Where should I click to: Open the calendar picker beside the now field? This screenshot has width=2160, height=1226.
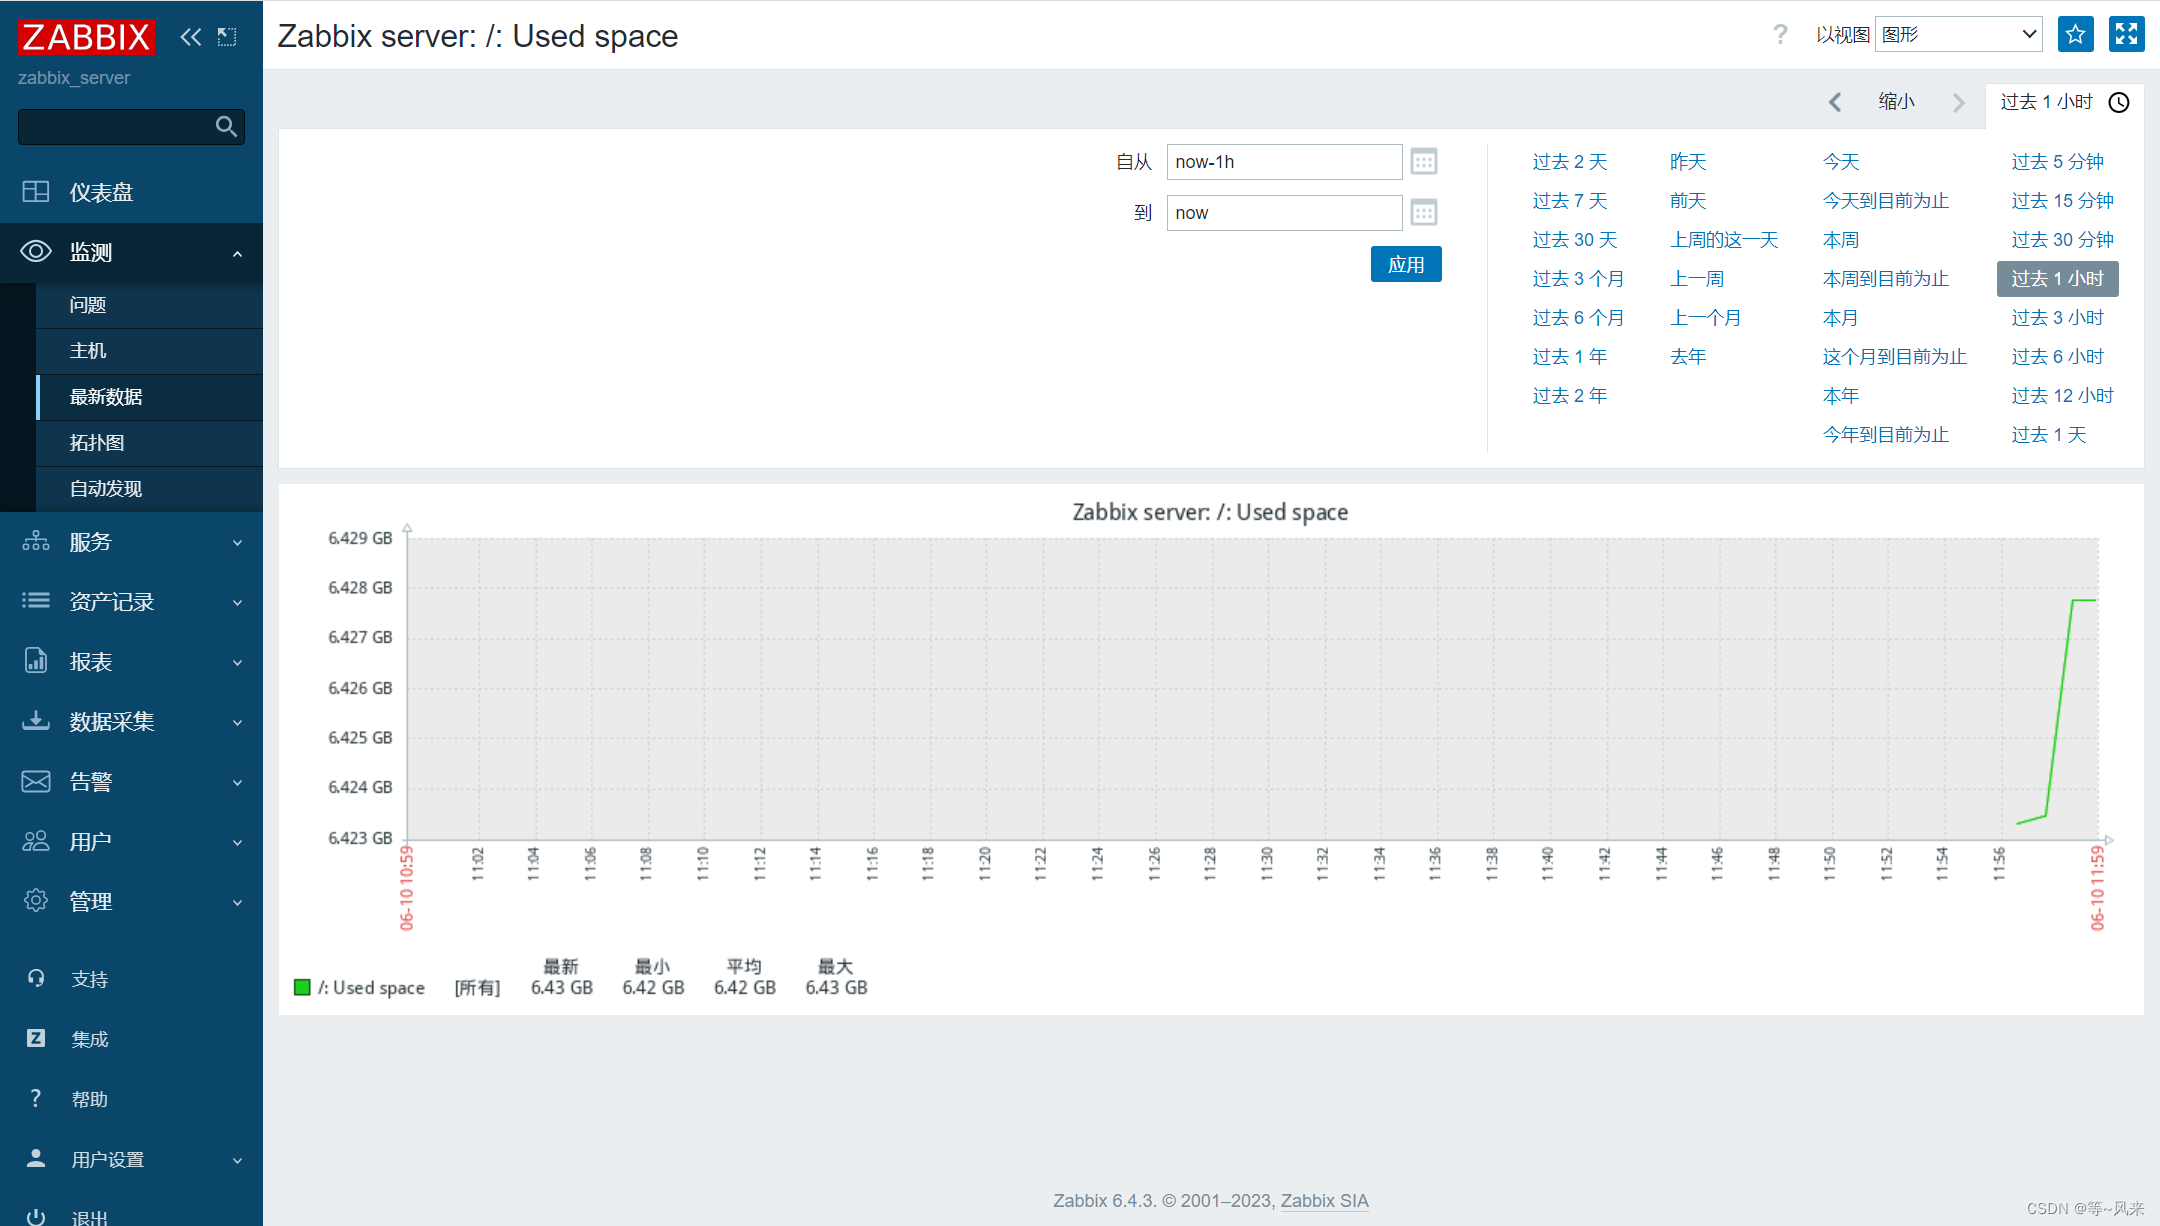pos(1424,212)
